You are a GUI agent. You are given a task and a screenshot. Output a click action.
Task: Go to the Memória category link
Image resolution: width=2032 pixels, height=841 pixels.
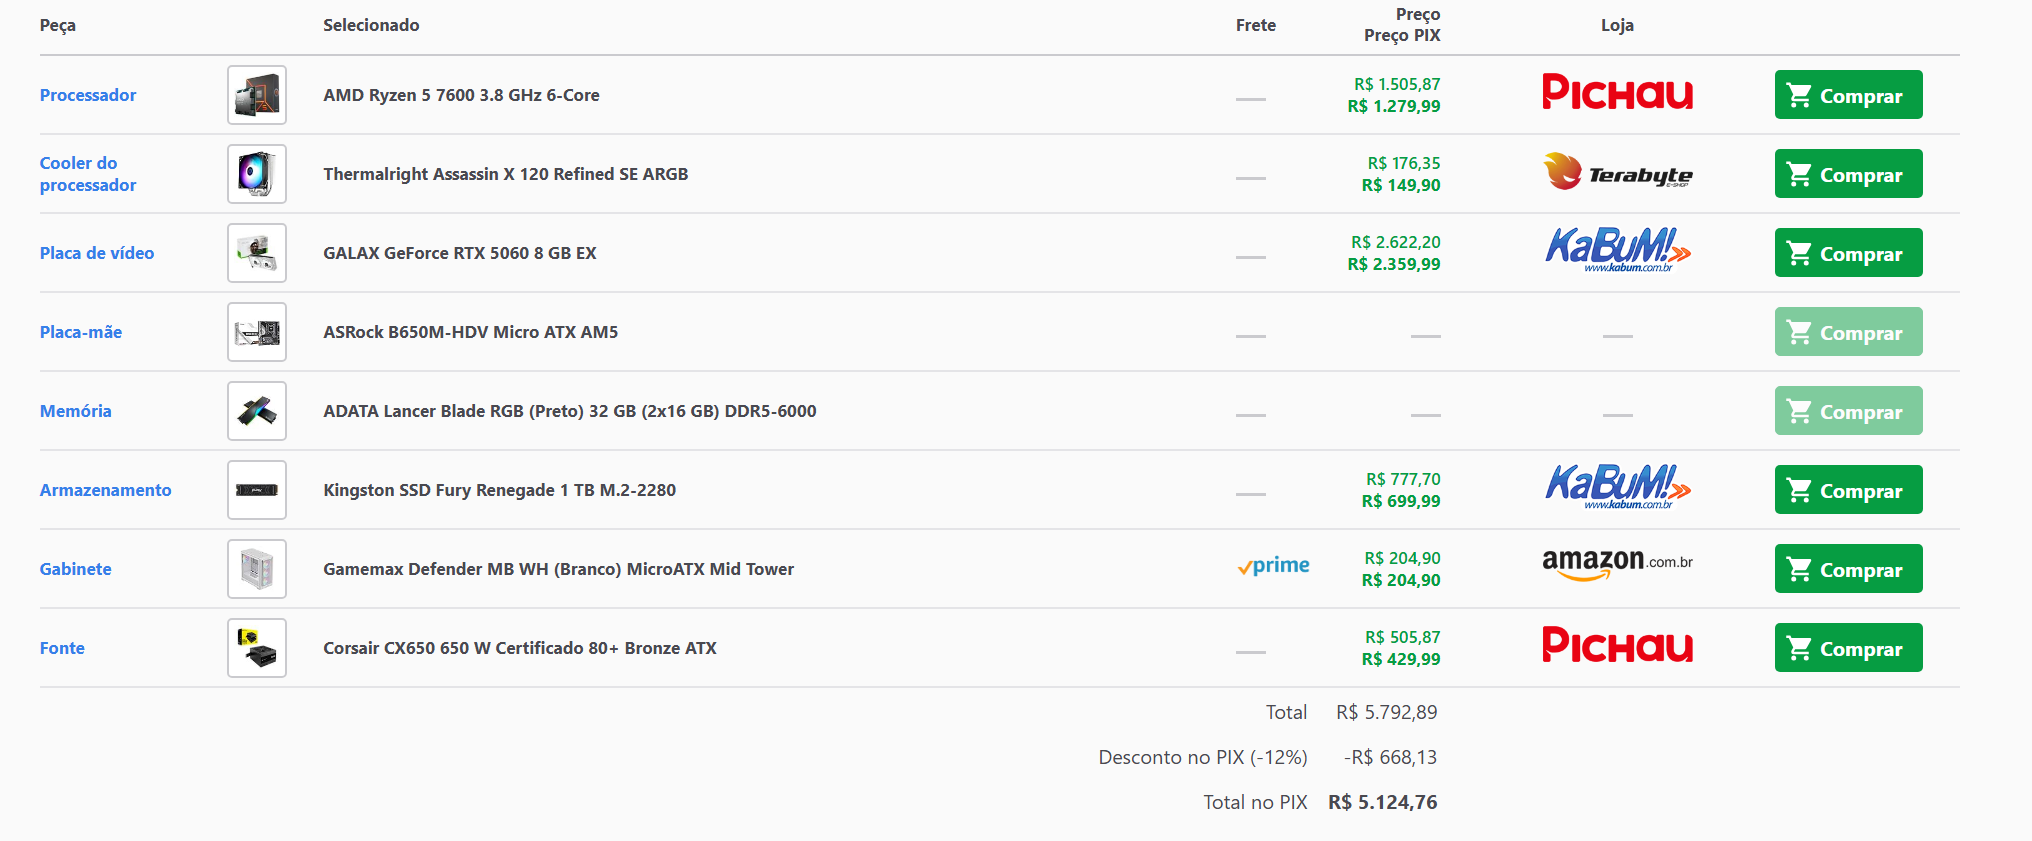(76, 411)
